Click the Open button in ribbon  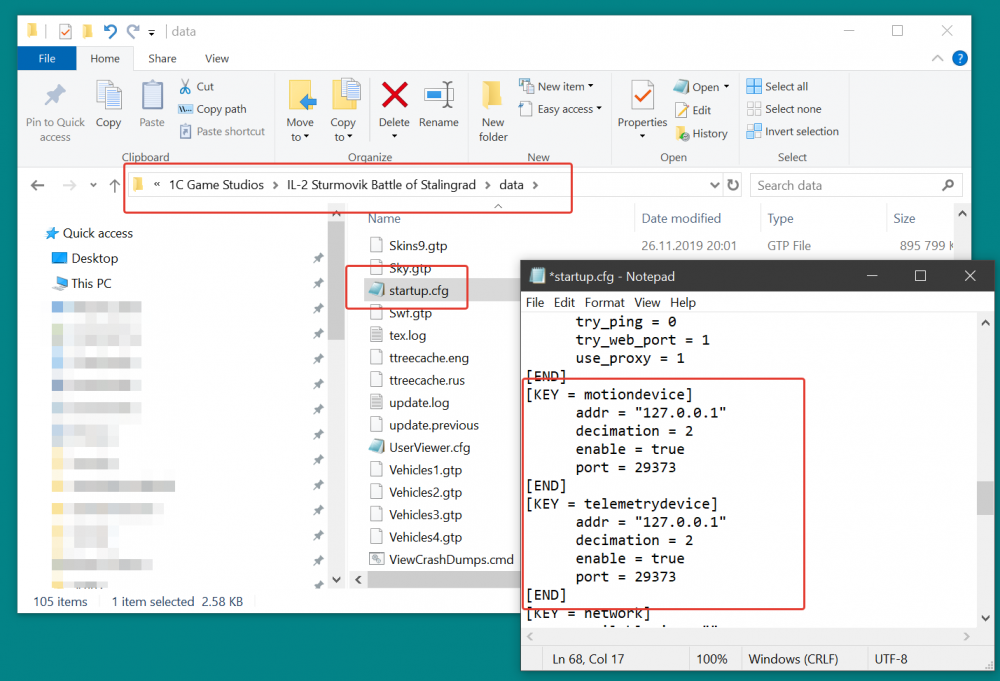(700, 87)
